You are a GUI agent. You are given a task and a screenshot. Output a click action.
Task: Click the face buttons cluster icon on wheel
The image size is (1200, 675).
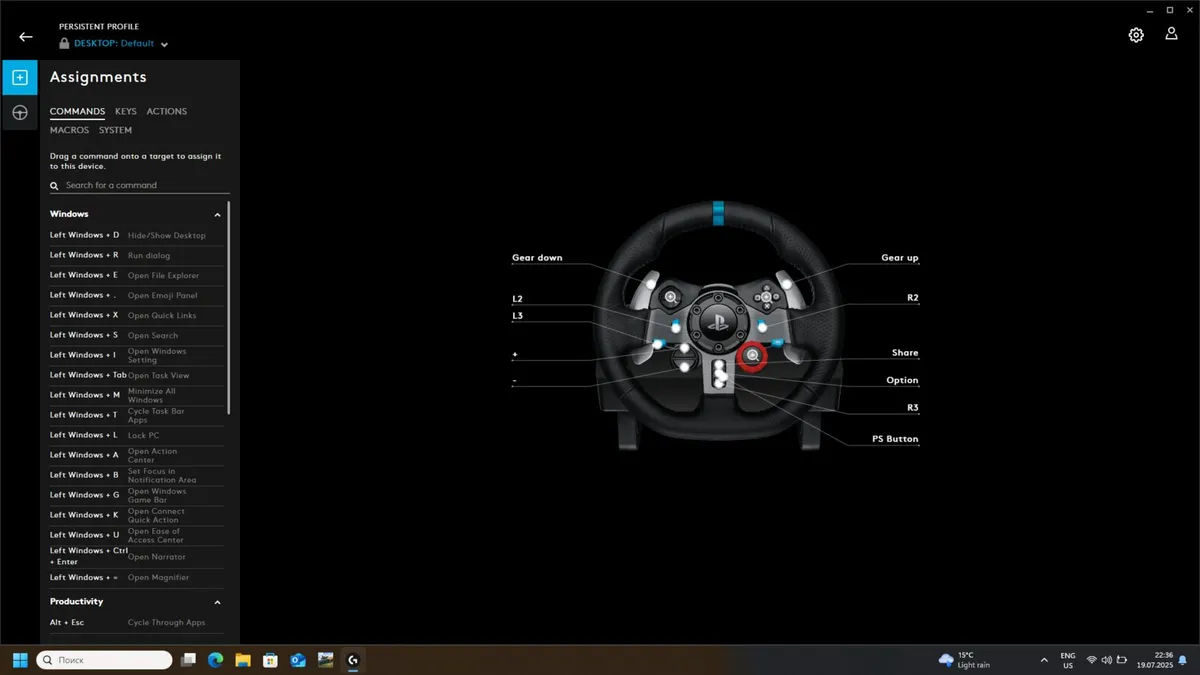coord(767,297)
